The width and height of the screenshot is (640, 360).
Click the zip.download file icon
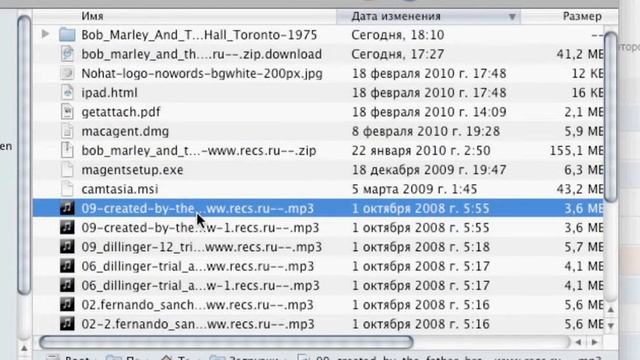click(67, 53)
